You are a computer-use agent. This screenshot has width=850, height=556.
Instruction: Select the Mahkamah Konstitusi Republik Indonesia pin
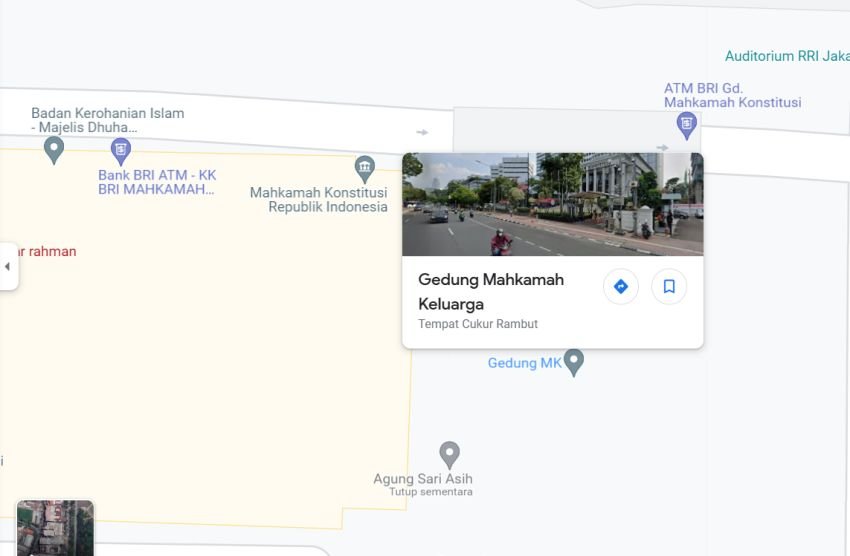(365, 169)
